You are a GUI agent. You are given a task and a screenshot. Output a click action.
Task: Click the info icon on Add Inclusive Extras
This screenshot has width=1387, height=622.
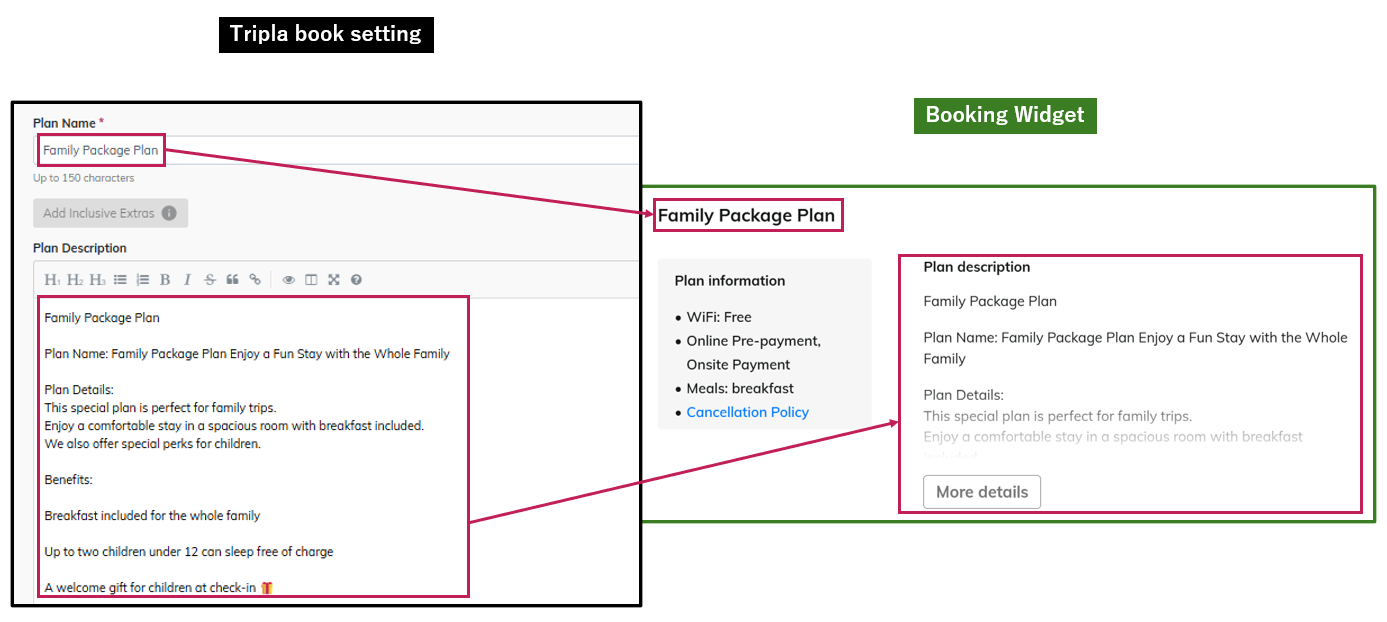[x=169, y=213]
